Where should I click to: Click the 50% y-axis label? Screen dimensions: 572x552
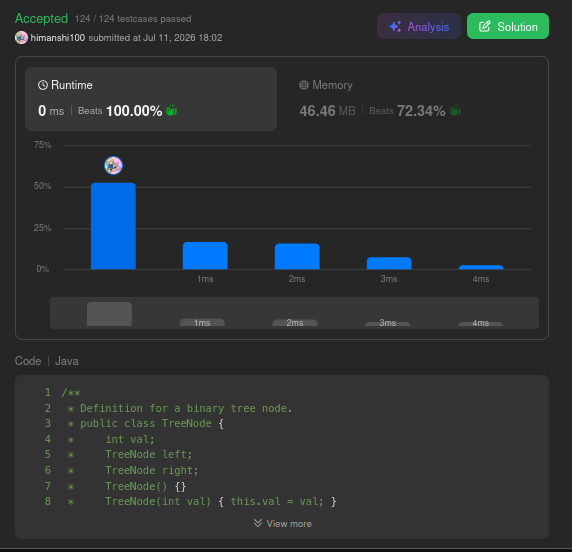(43, 186)
